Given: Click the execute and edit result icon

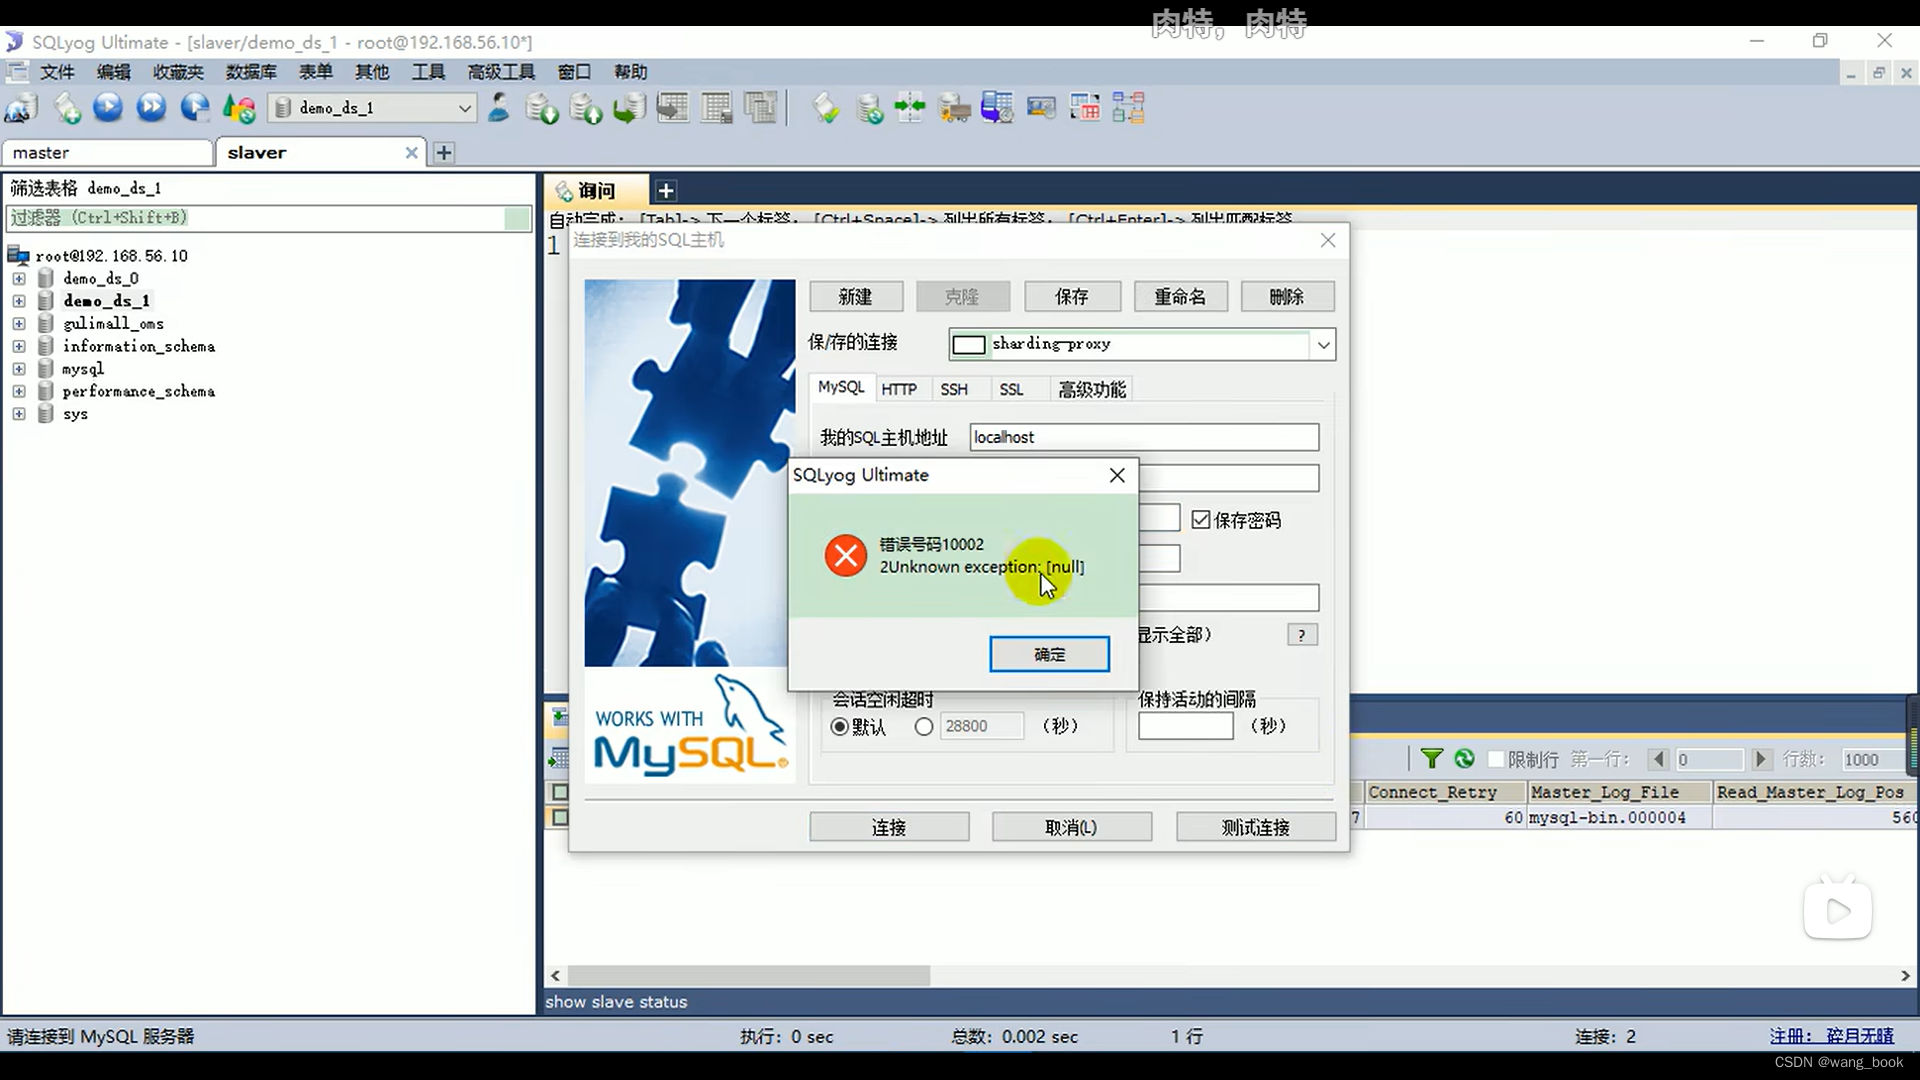Looking at the screenshot, I should click(x=195, y=107).
